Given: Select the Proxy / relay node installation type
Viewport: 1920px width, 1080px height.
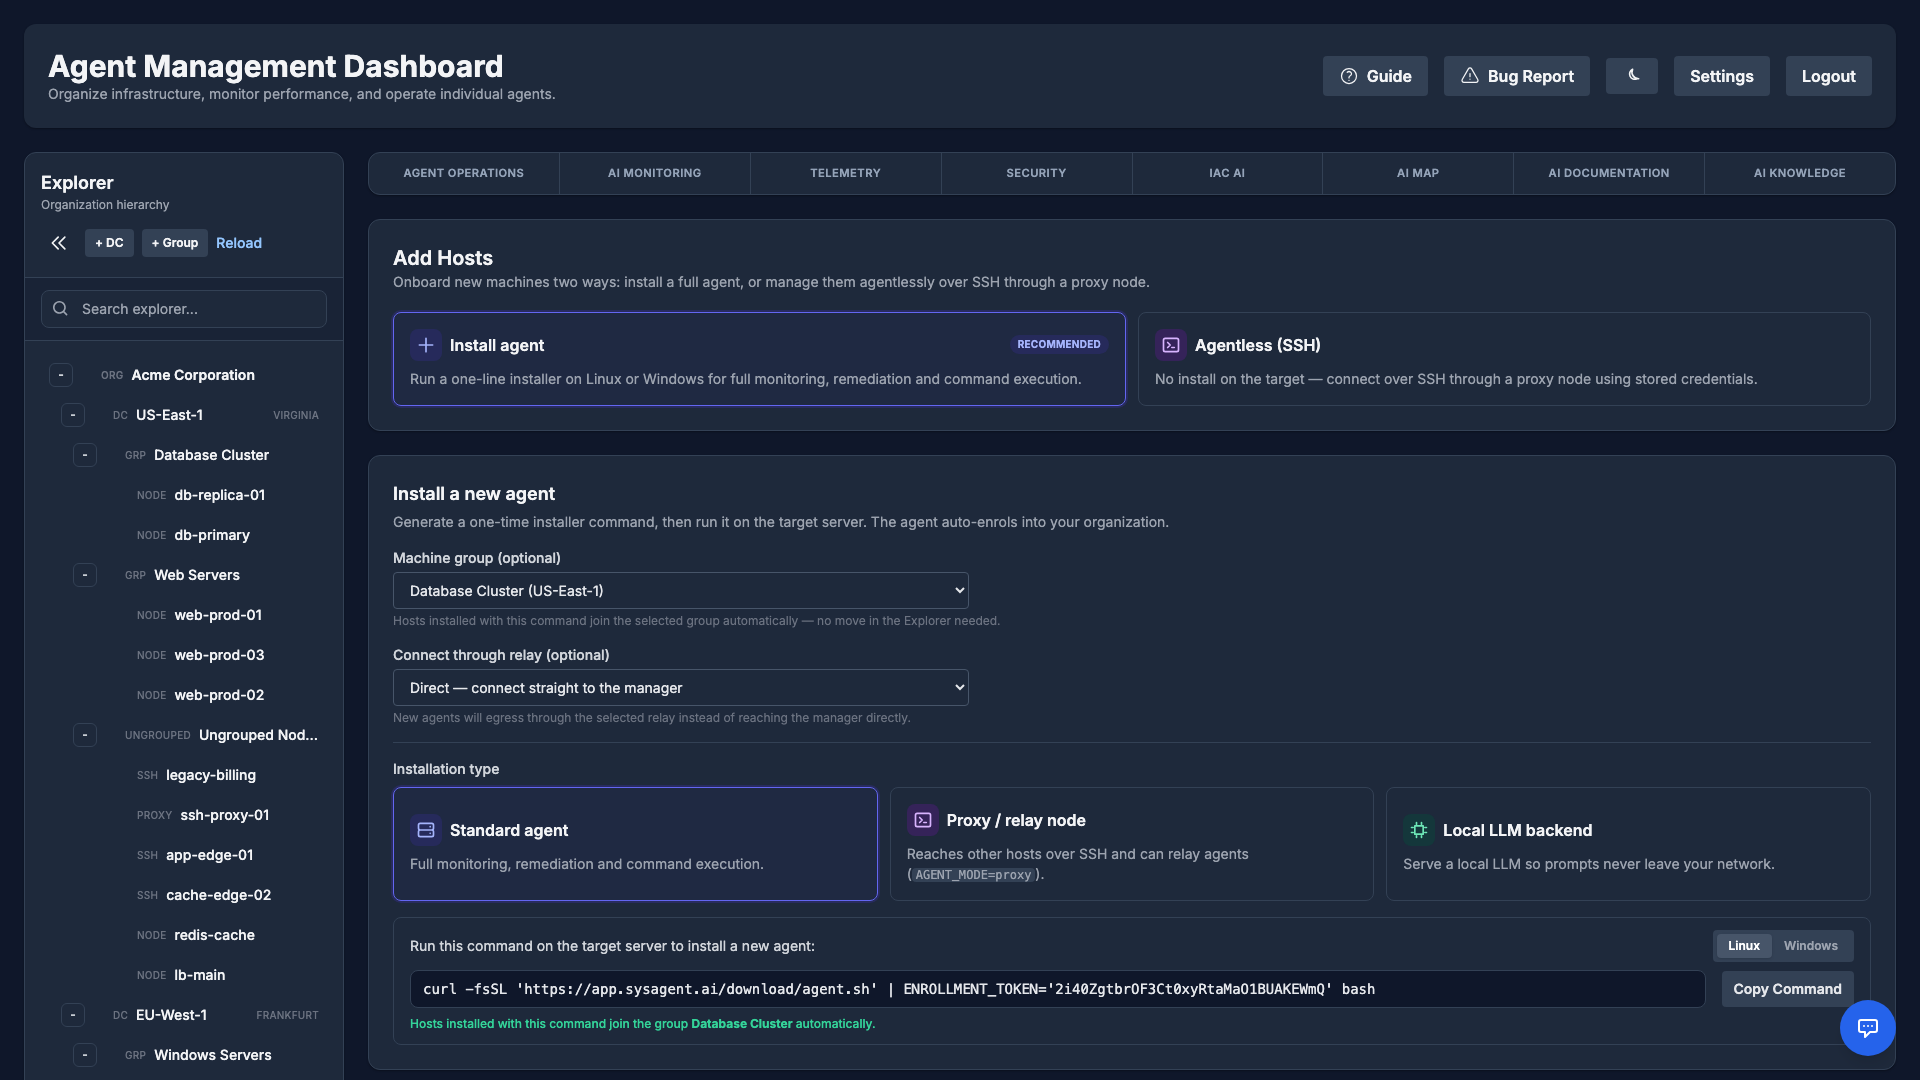Looking at the screenshot, I should click(x=1131, y=844).
